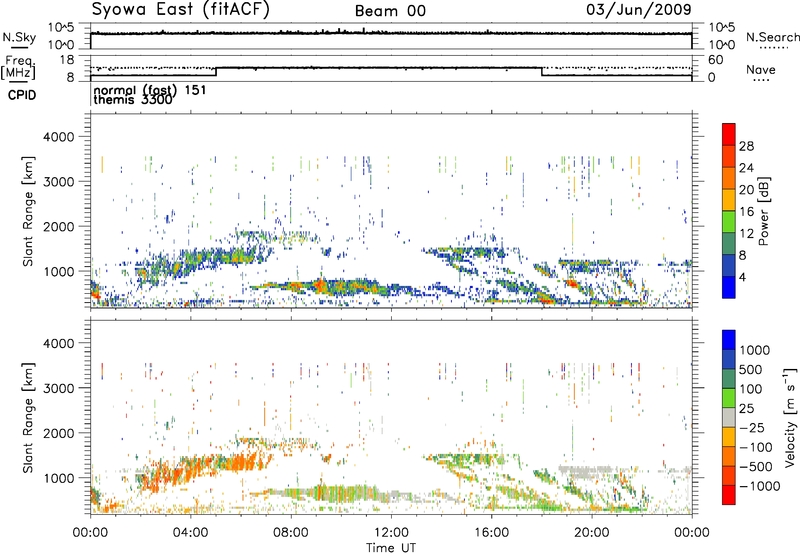
Task: Click the "Time UT" axis title
Action: [x=391, y=547]
